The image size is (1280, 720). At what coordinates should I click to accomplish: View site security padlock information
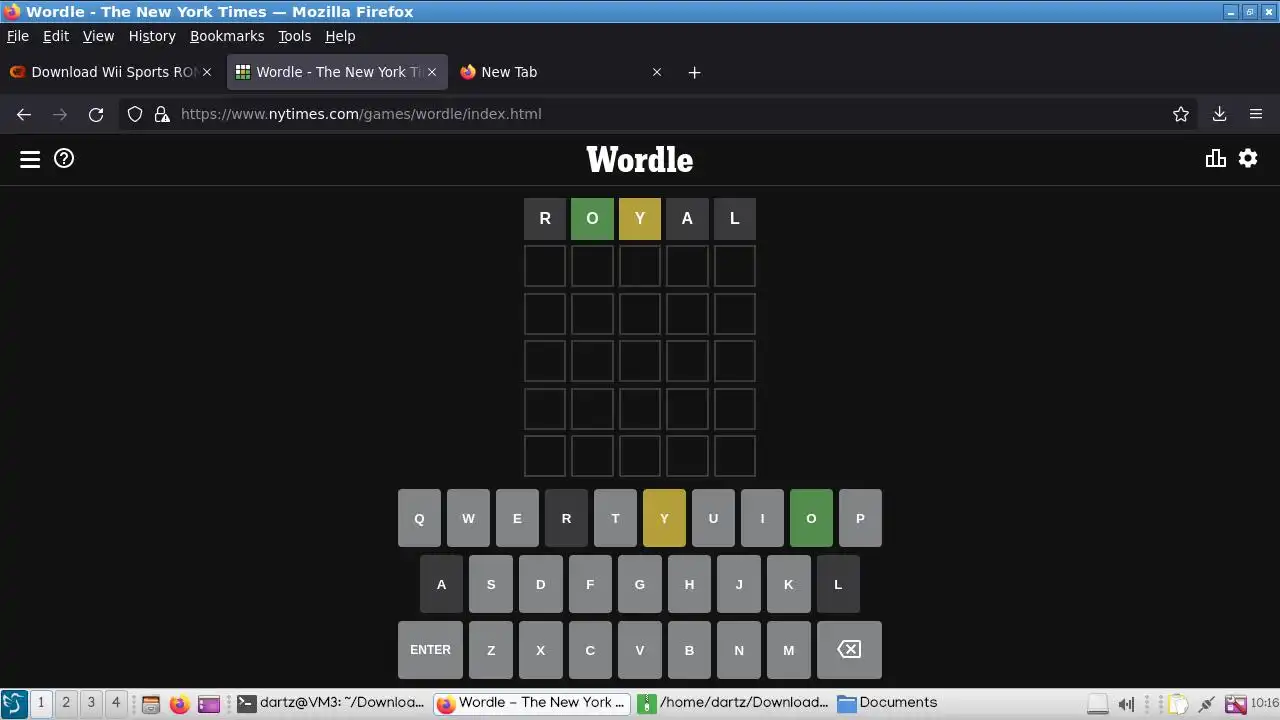pyautogui.click(x=162, y=114)
